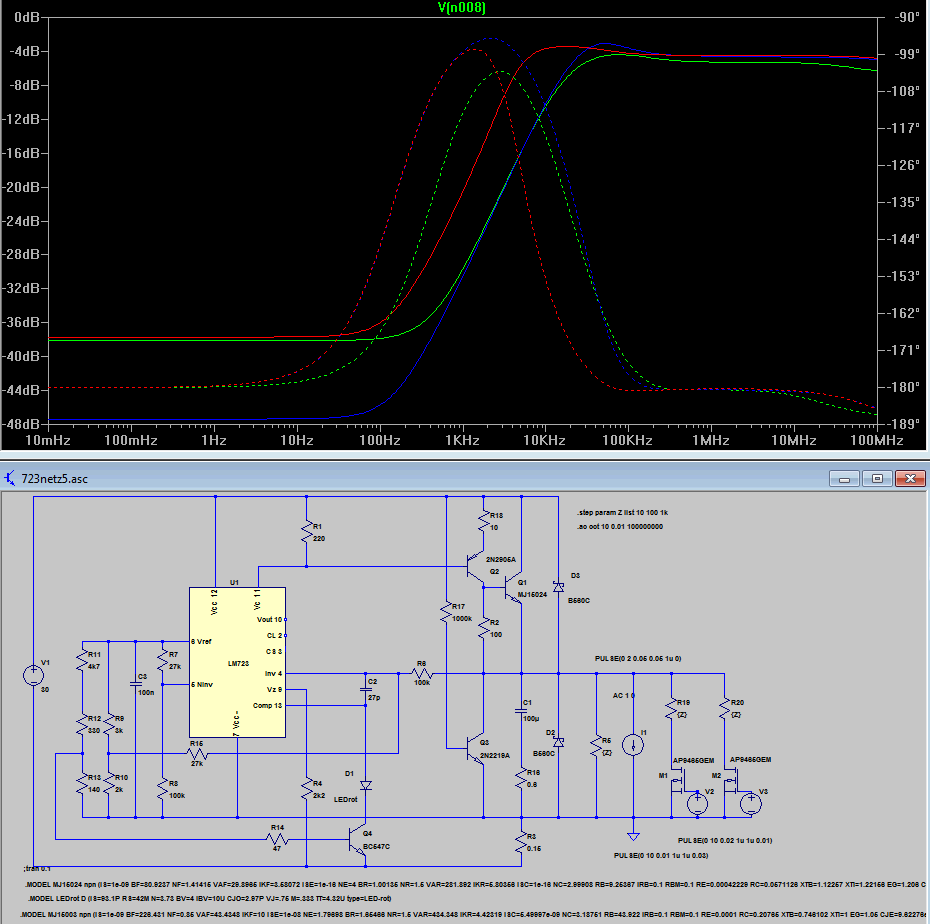The height and width of the screenshot is (924, 930).
Task: Select the D2 diode symbol
Action: coord(558,743)
